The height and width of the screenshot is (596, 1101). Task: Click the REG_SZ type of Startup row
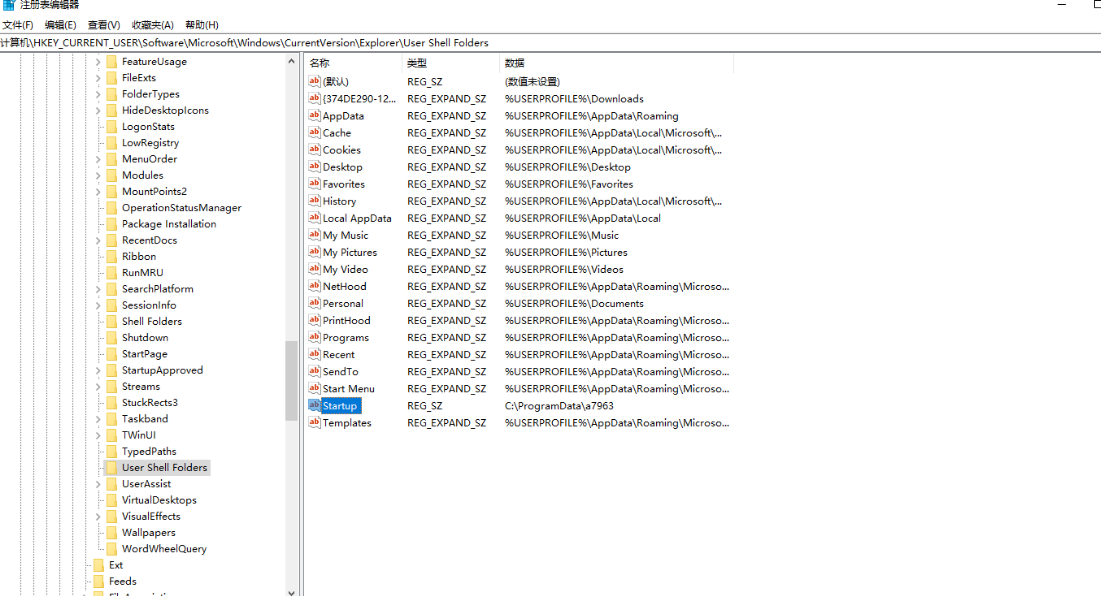[425, 406]
